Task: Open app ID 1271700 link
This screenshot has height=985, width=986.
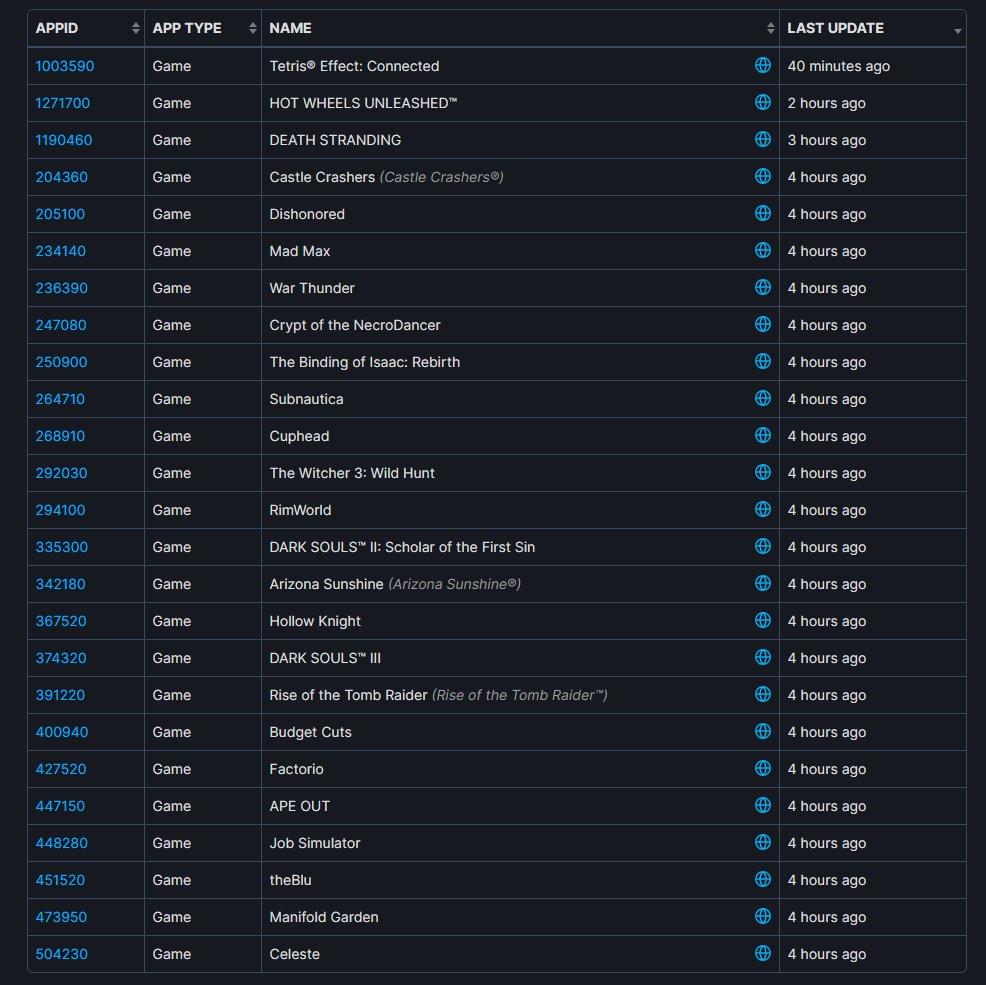Action: (x=62, y=103)
